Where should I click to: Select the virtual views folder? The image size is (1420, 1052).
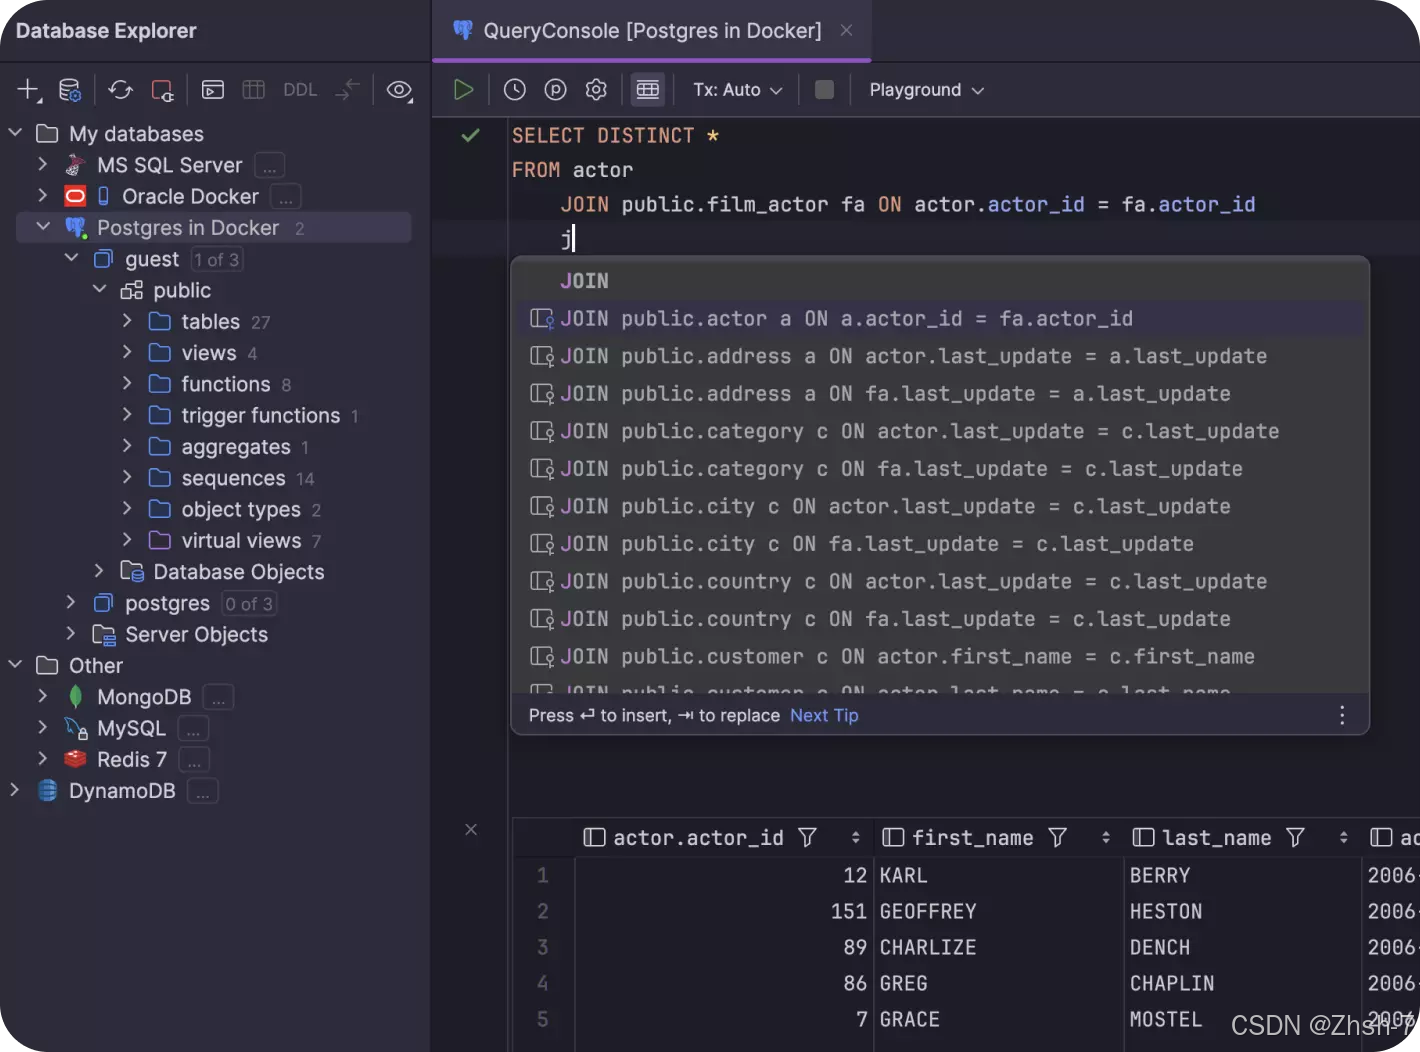point(241,540)
